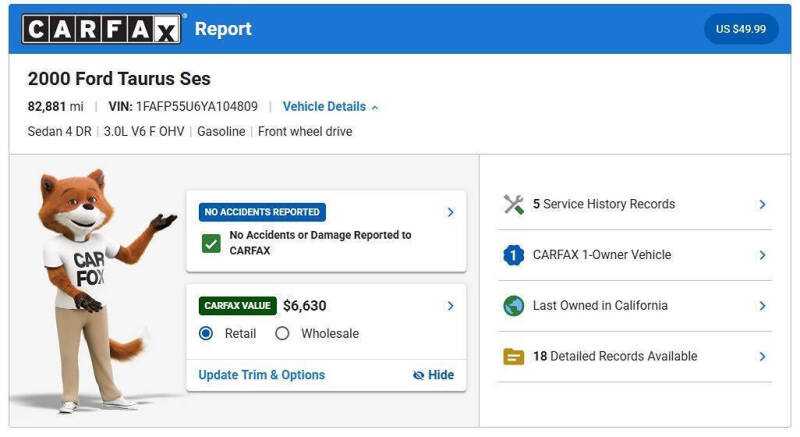Click the yellow detailed records folder icon
The image size is (800, 437).
click(x=514, y=356)
